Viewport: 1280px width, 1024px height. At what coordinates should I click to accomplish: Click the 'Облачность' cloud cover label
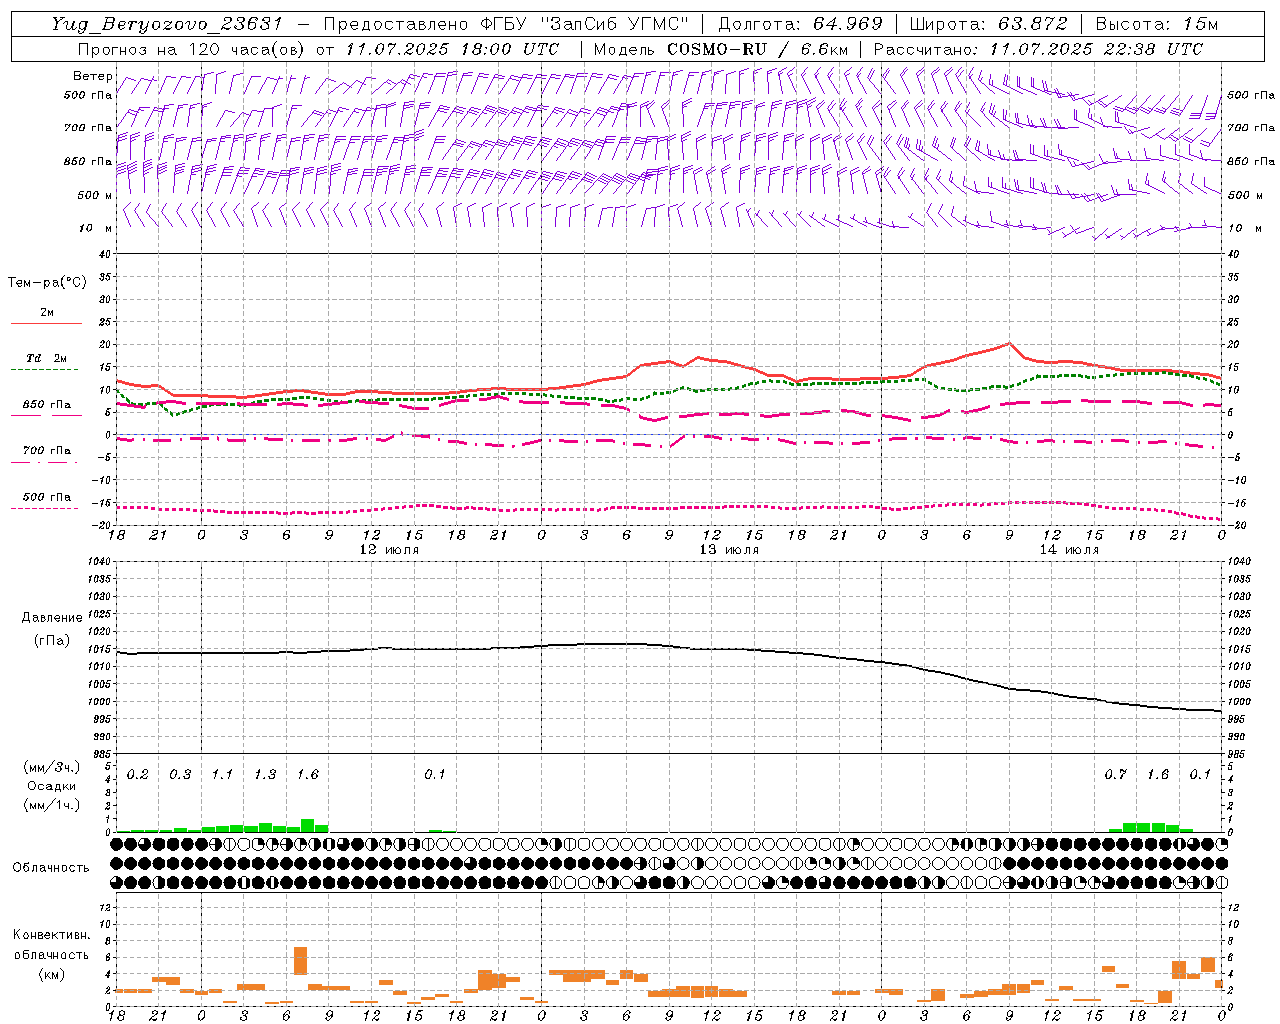[51, 868]
